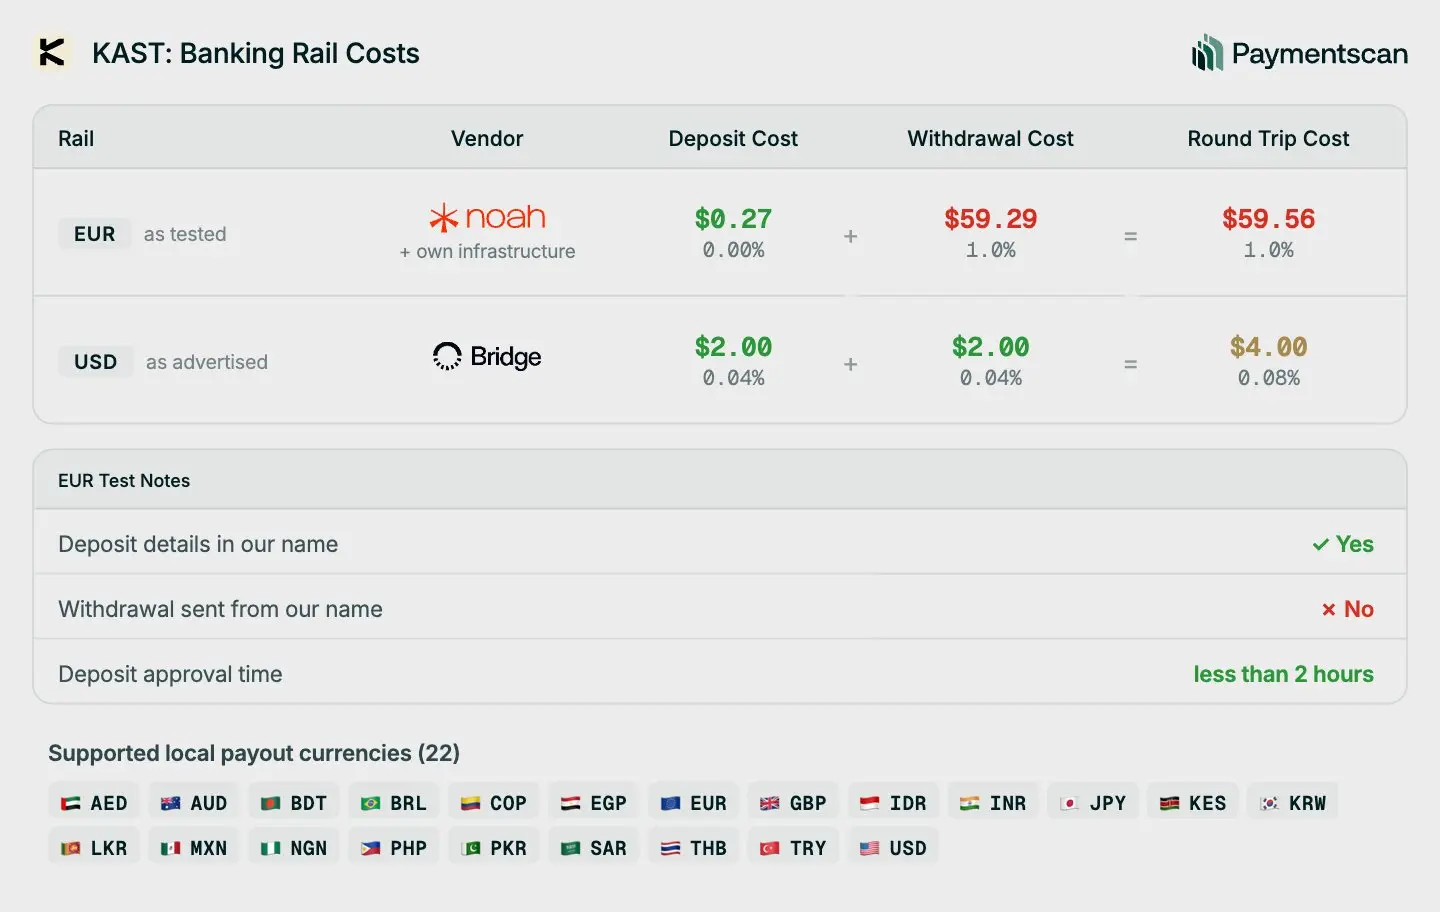Click the EUR Test Notes heading

point(124,481)
